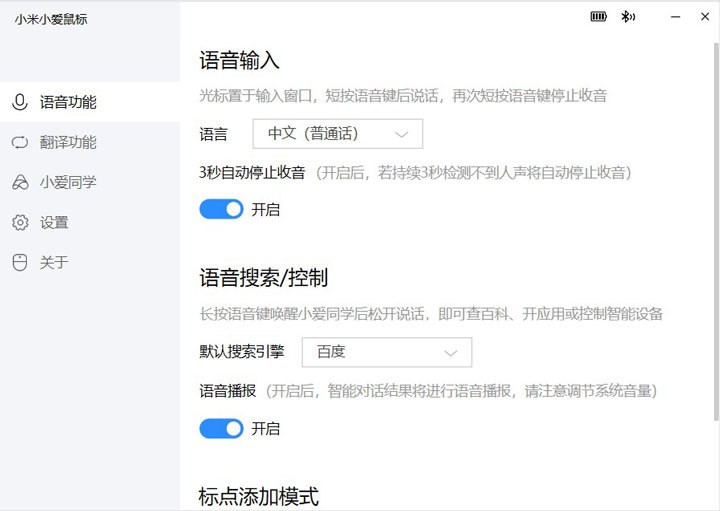Go to the 小爱同学 section
Screen dimensions: 720x511
90,182
